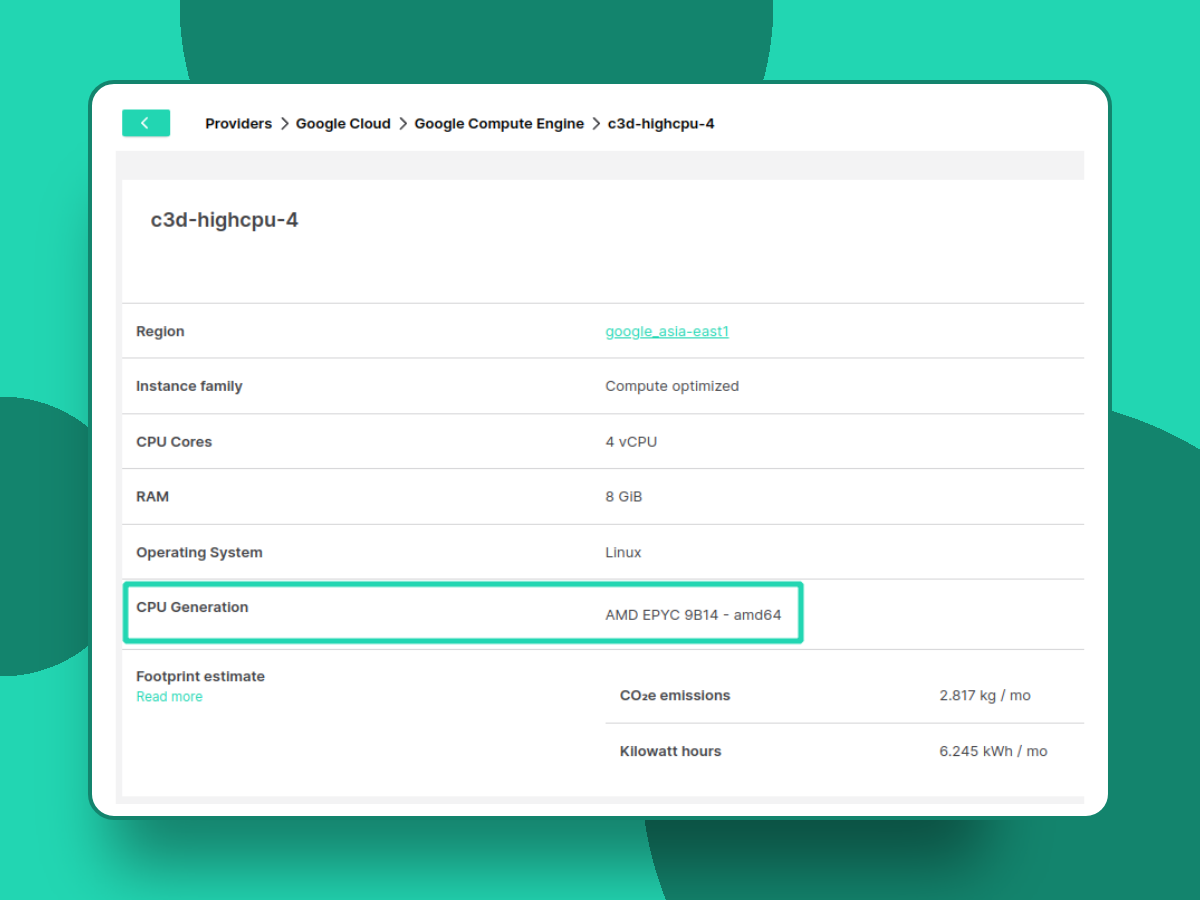Click the Footprint estimate label
Image resolution: width=1200 pixels, height=900 pixels.
pyautogui.click(x=200, y=677)
